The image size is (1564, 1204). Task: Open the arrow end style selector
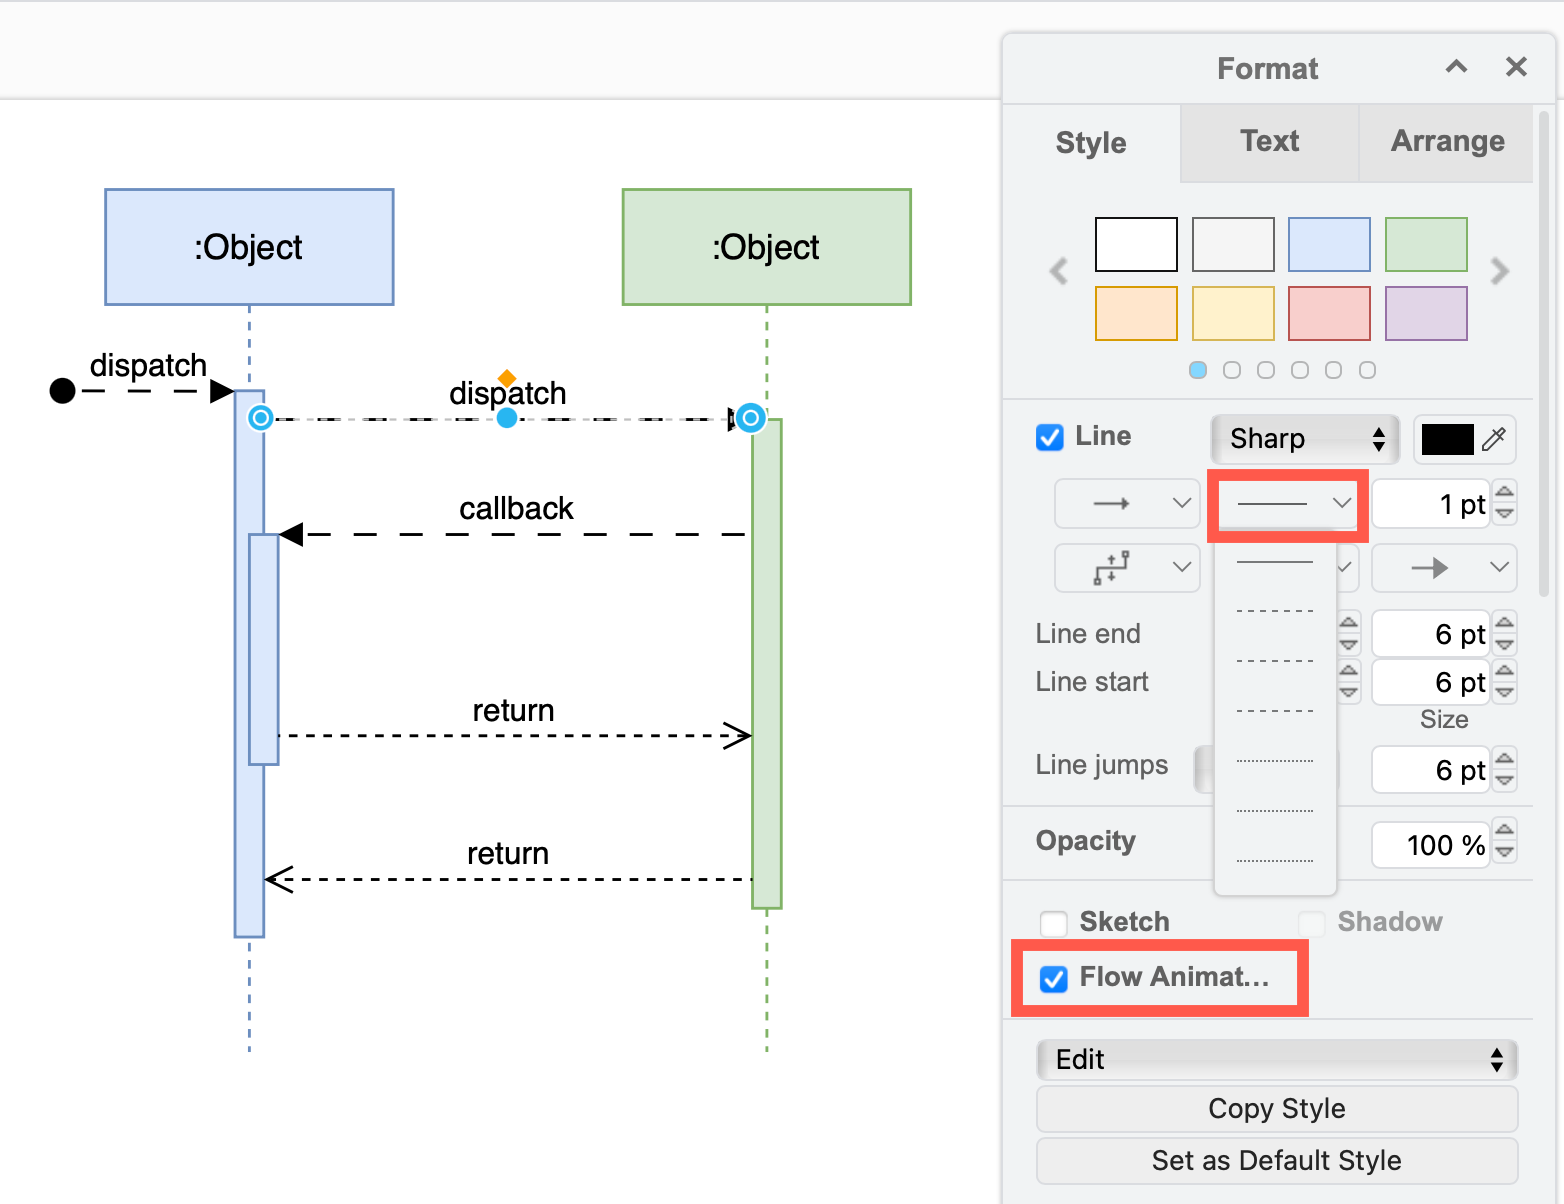pyautogui.click(x=1444, y=568)
